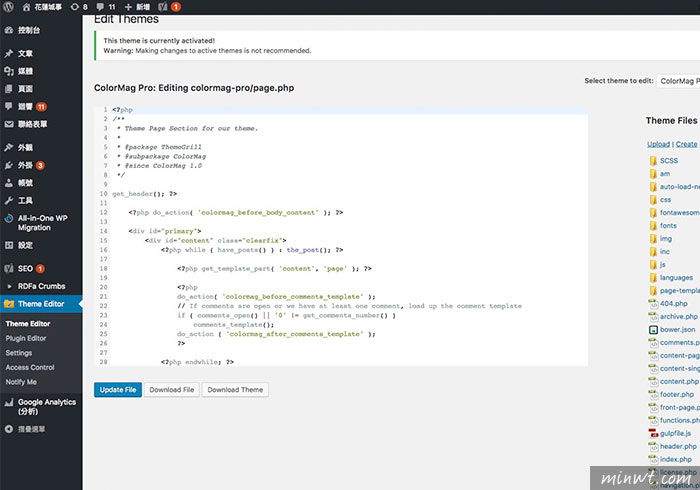Click line 16 have_posts while loop

pyautogui.click(x=252, y=250)
